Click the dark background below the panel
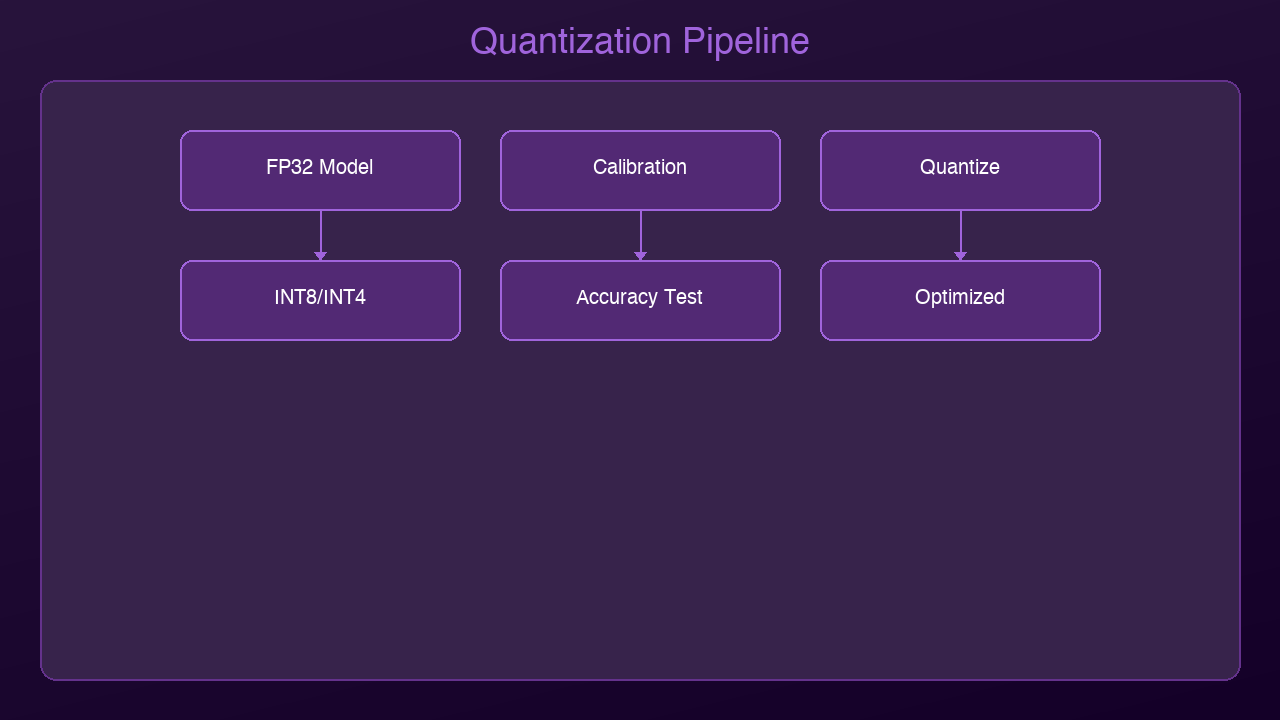 (640, 700)
